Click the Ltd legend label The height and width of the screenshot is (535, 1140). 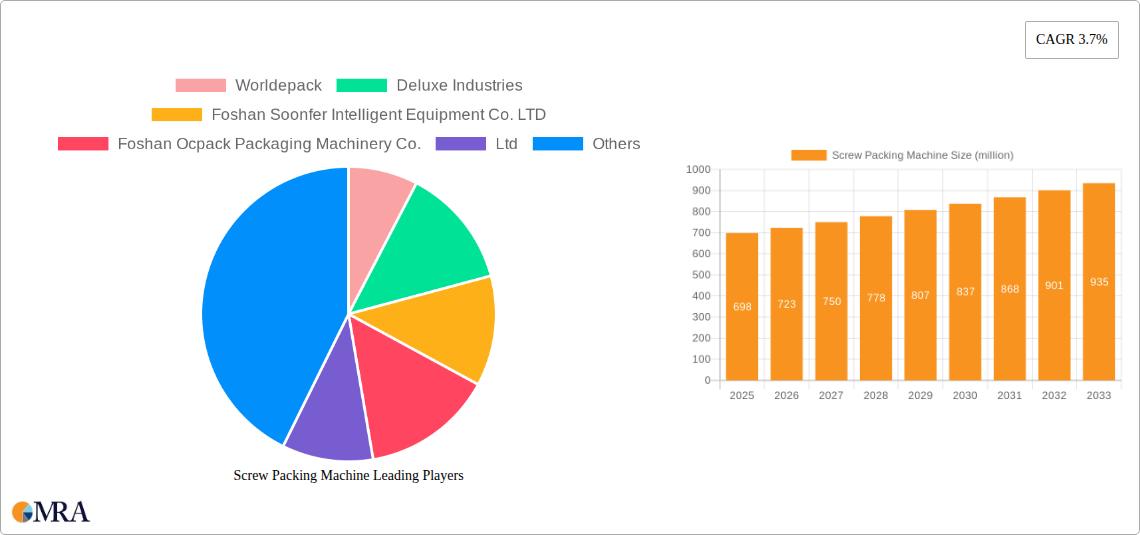[507, 144]
